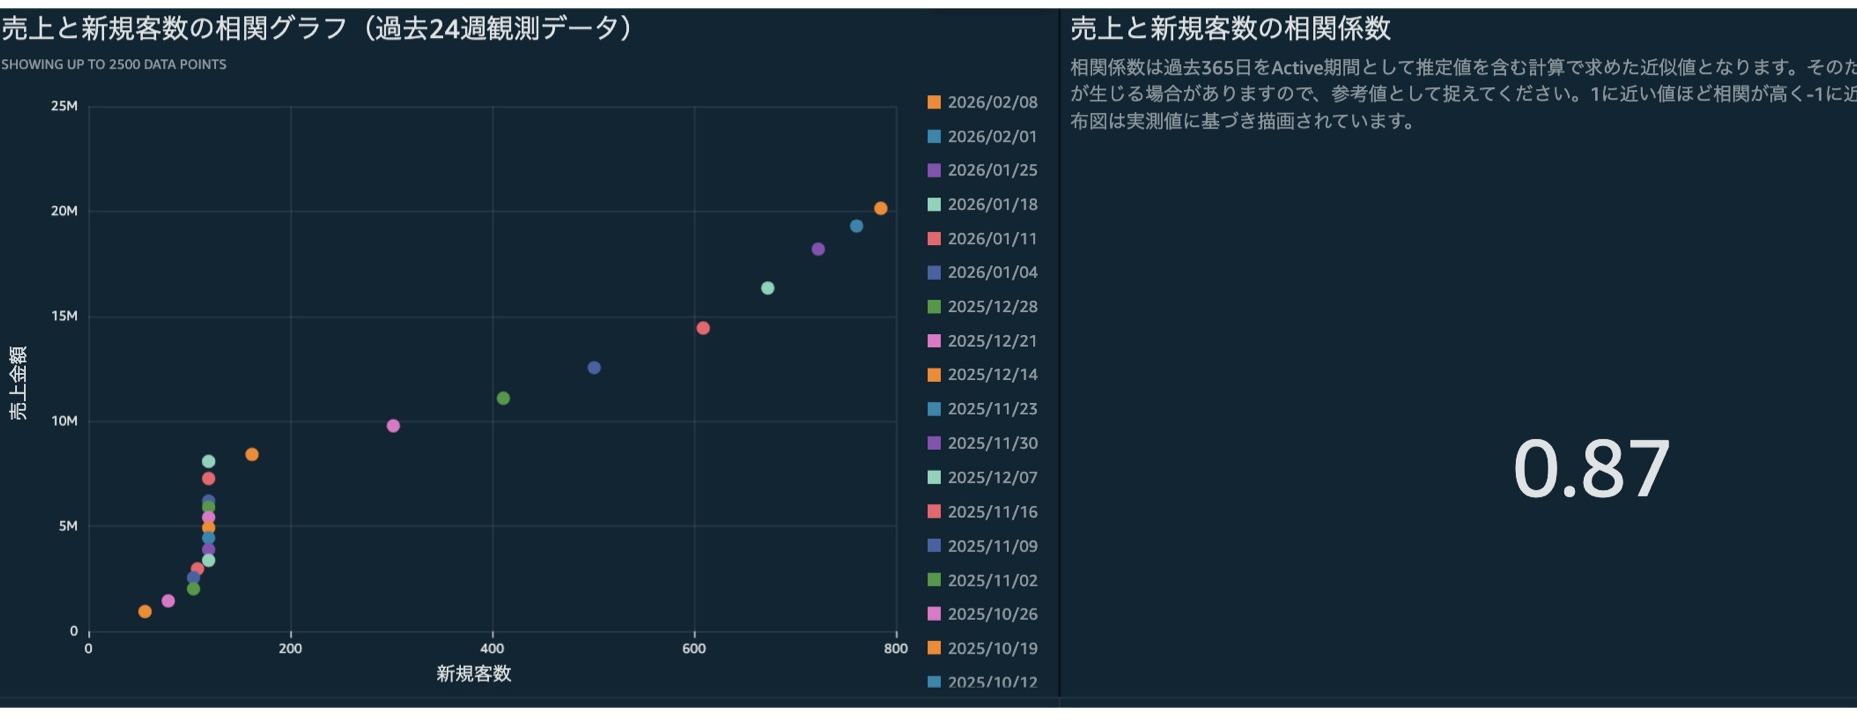Click the green data point near 400 customers

point(503,399)
